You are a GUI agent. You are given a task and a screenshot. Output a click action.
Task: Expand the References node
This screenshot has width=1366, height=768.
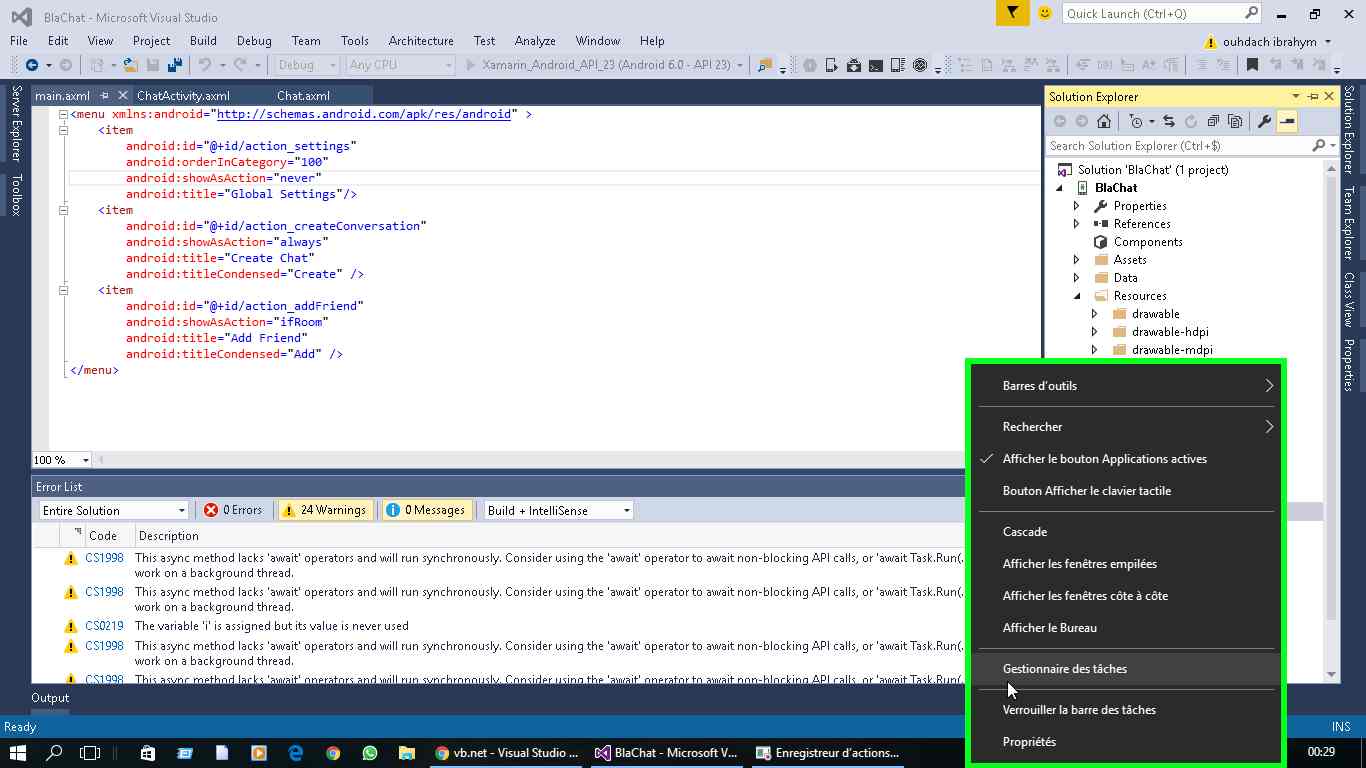[1077, 224]
